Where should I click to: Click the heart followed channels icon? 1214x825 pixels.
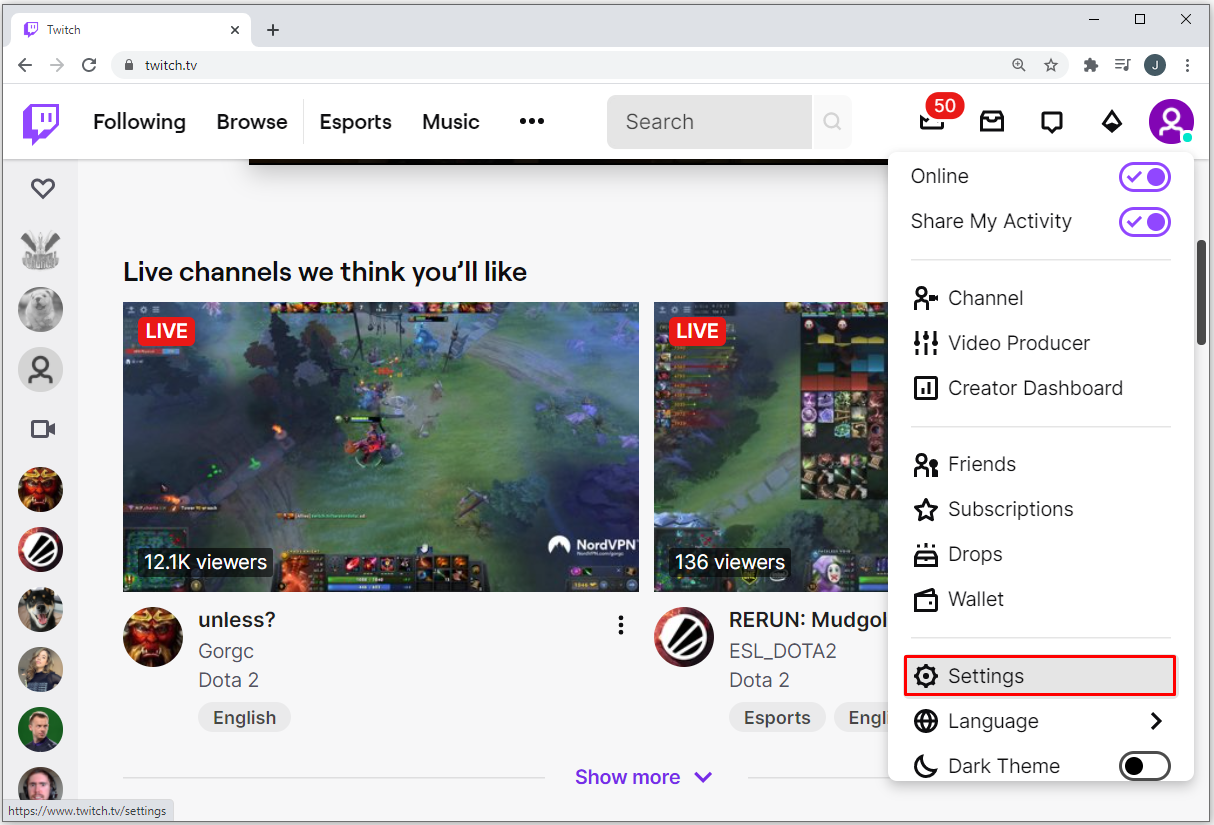tap(42, 188)
